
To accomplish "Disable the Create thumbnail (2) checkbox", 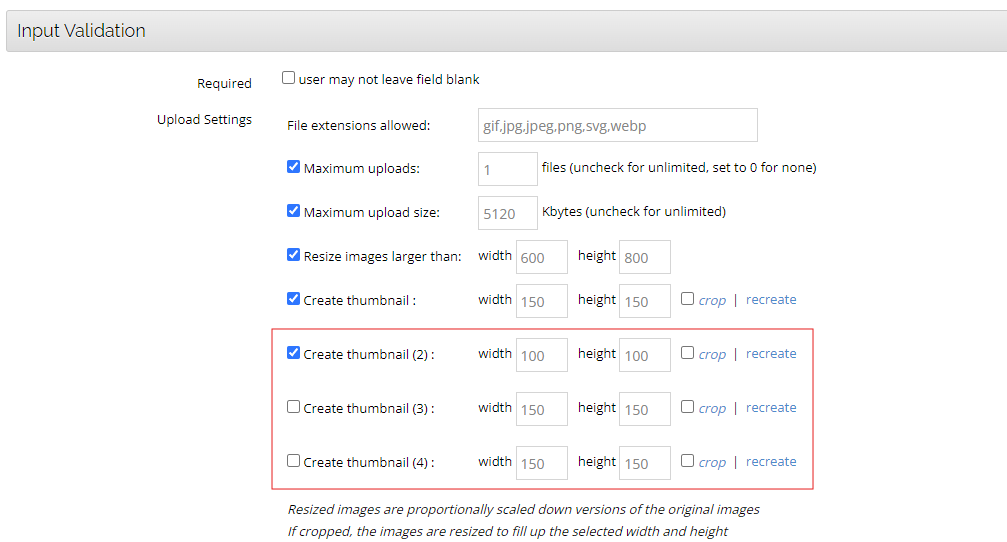I will [x=294, y=353].
